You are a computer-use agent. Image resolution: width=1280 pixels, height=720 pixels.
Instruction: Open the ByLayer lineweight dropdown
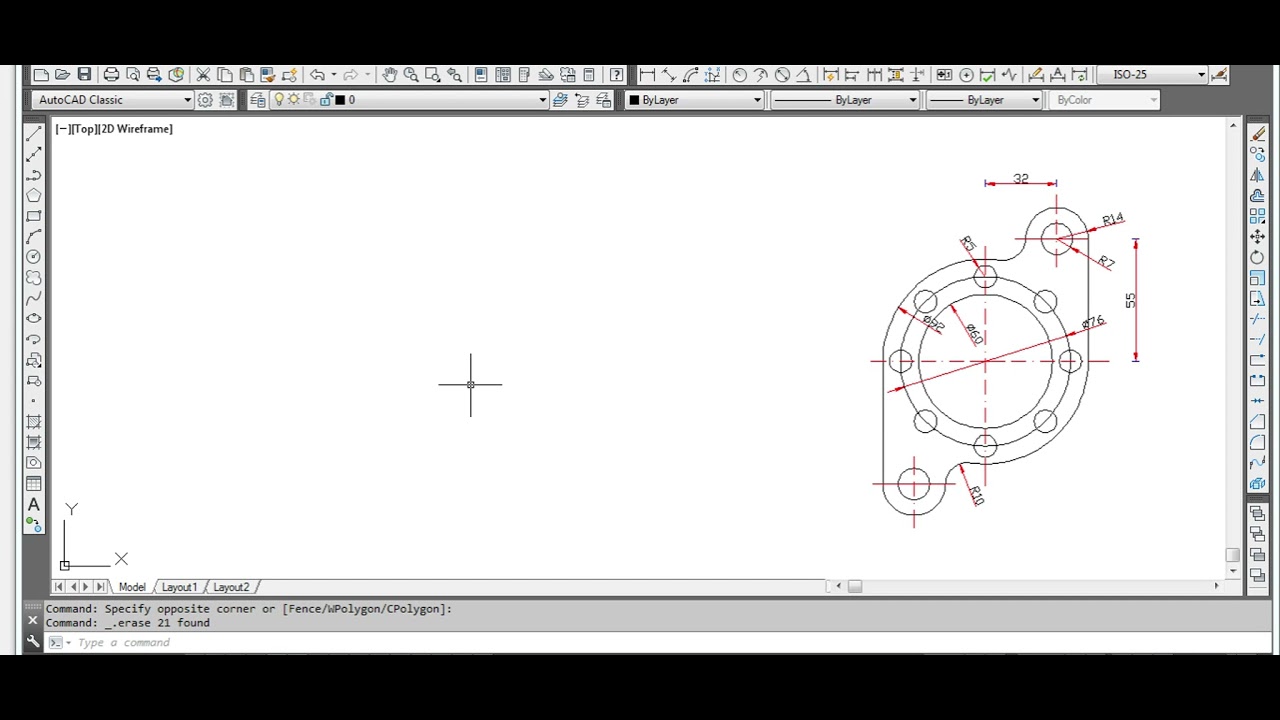tap(984, 100)
